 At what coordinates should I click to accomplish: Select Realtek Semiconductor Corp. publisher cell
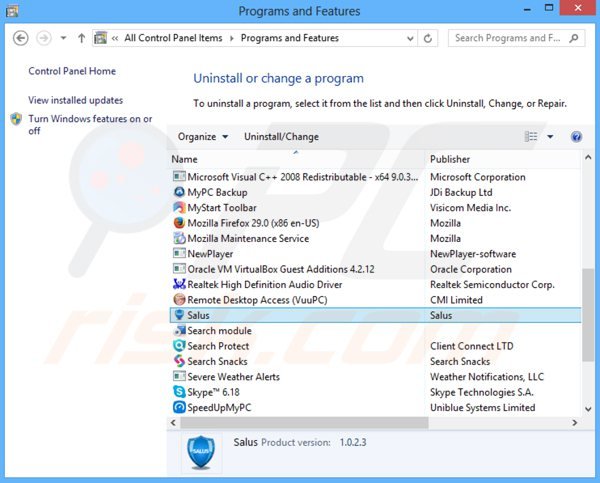coord(492,284)
